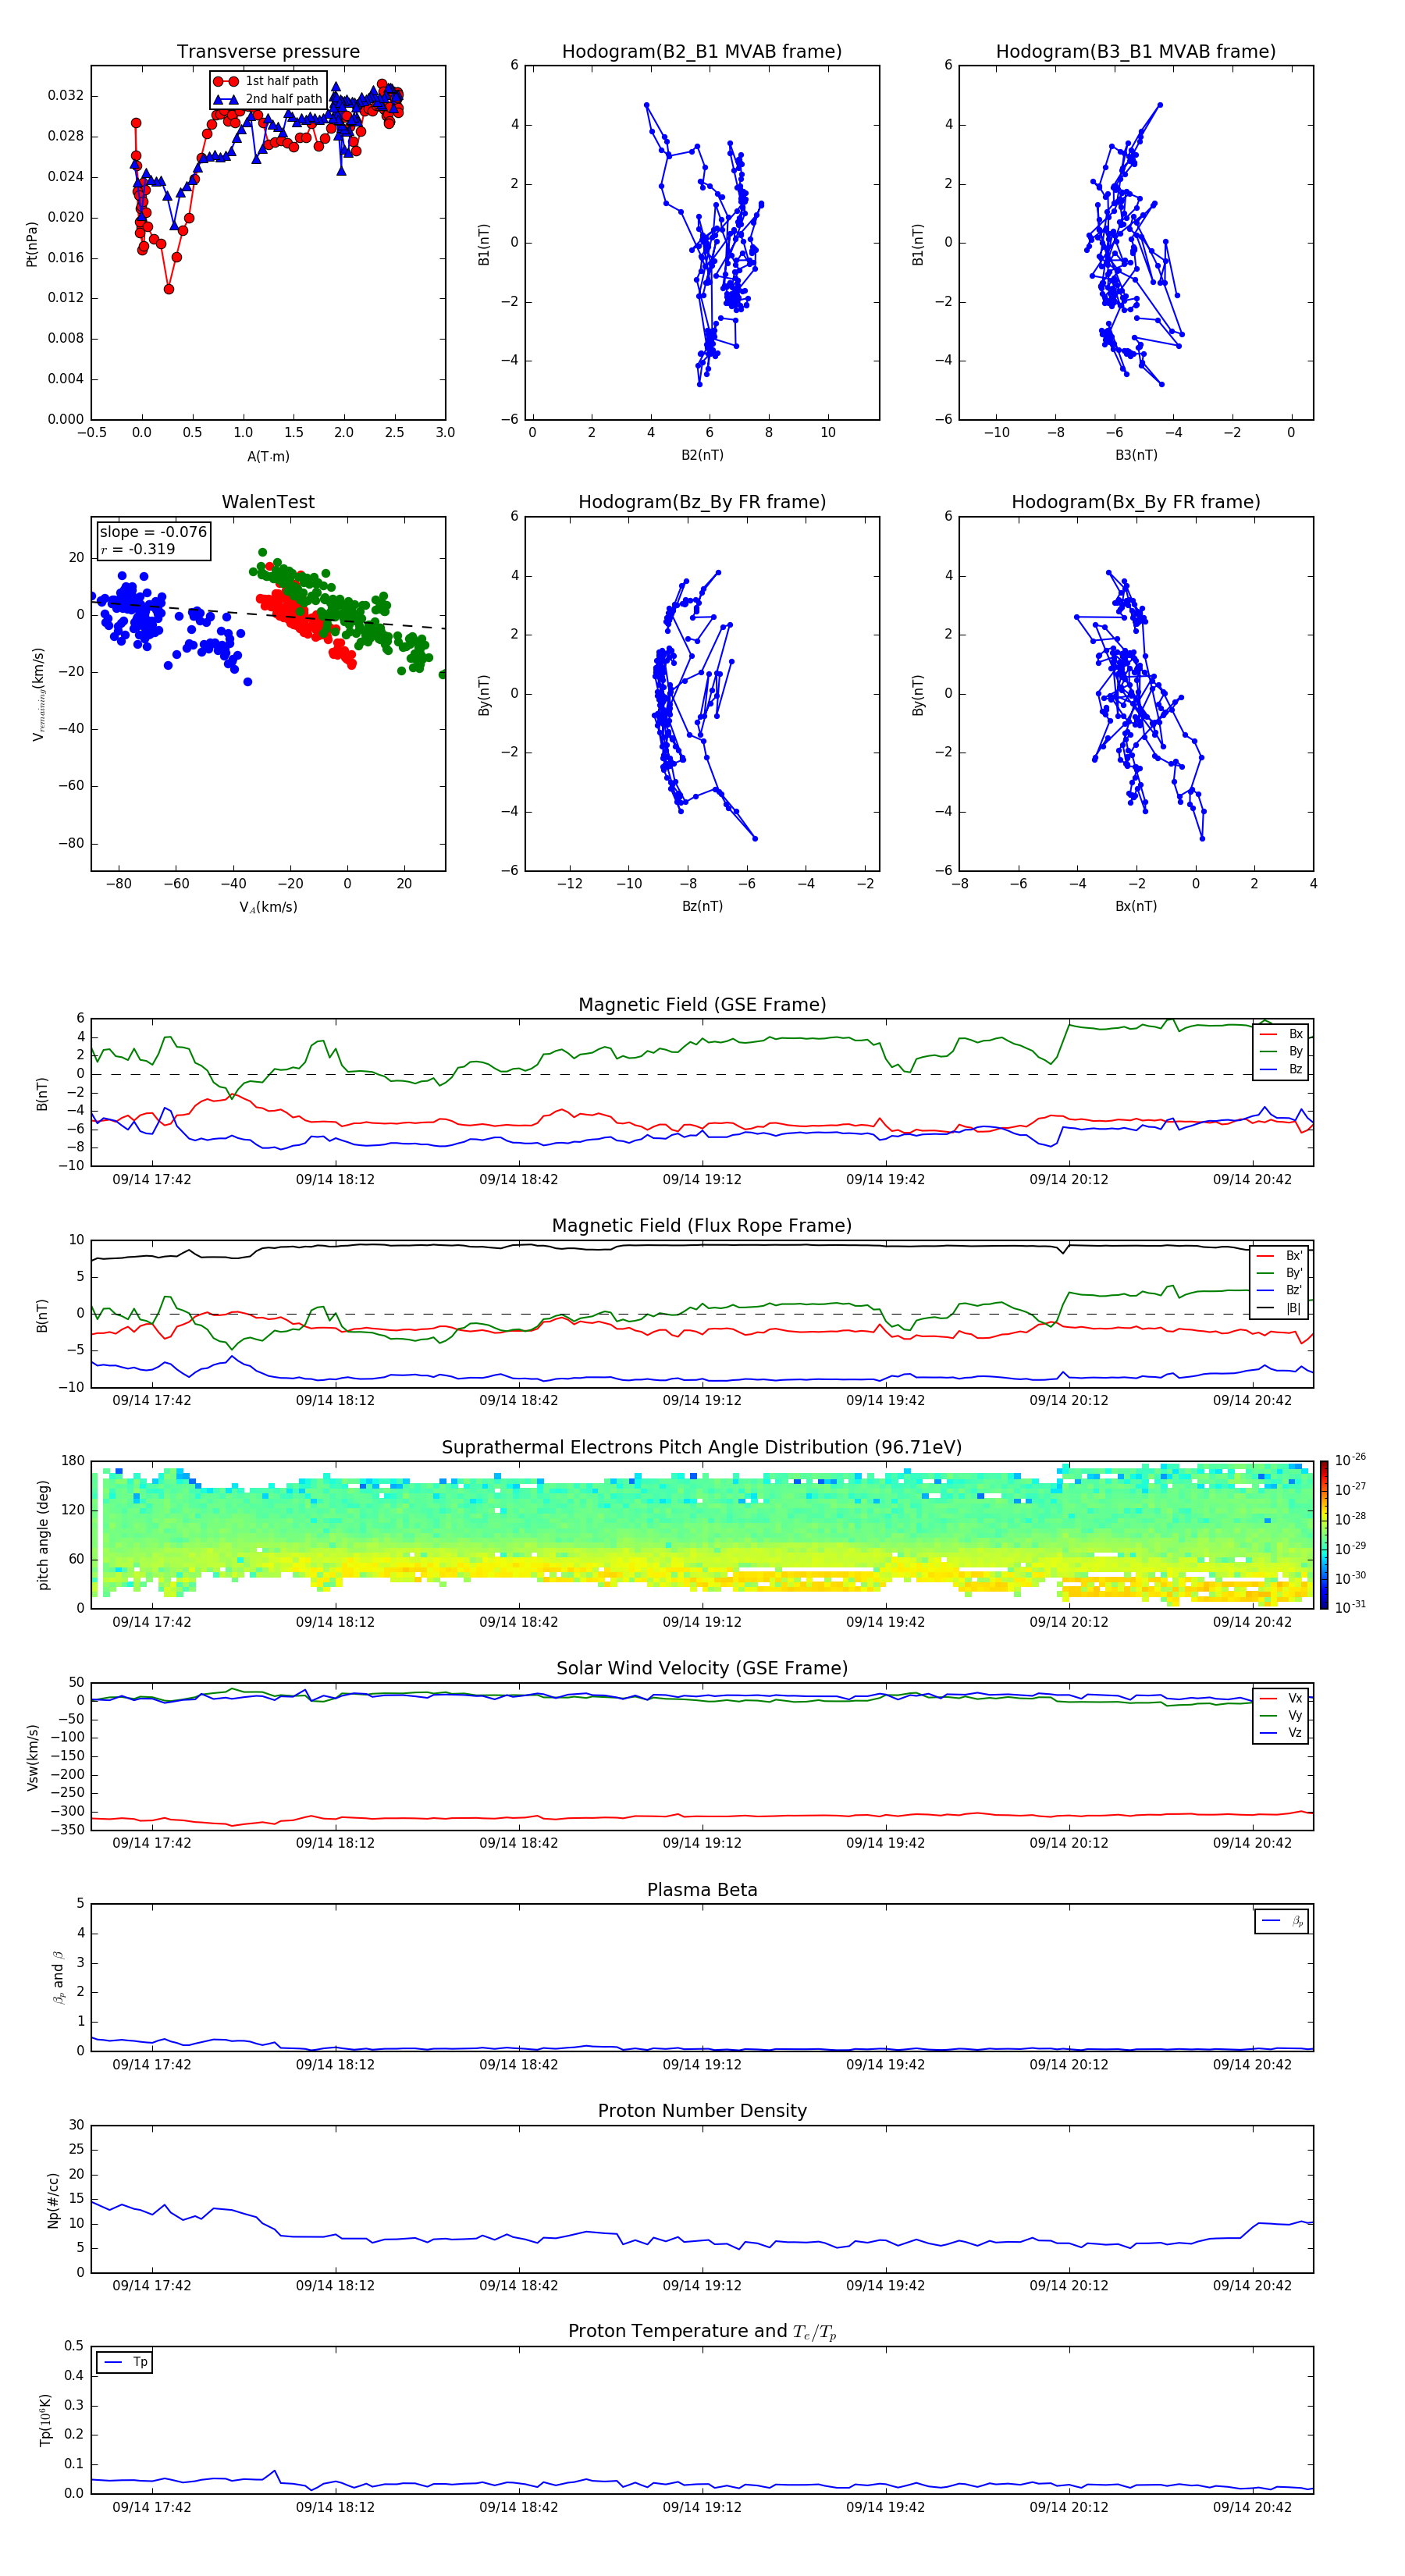Click the "B2(nT)" x-axis label

pyautogui.click(x=702, y=455)
